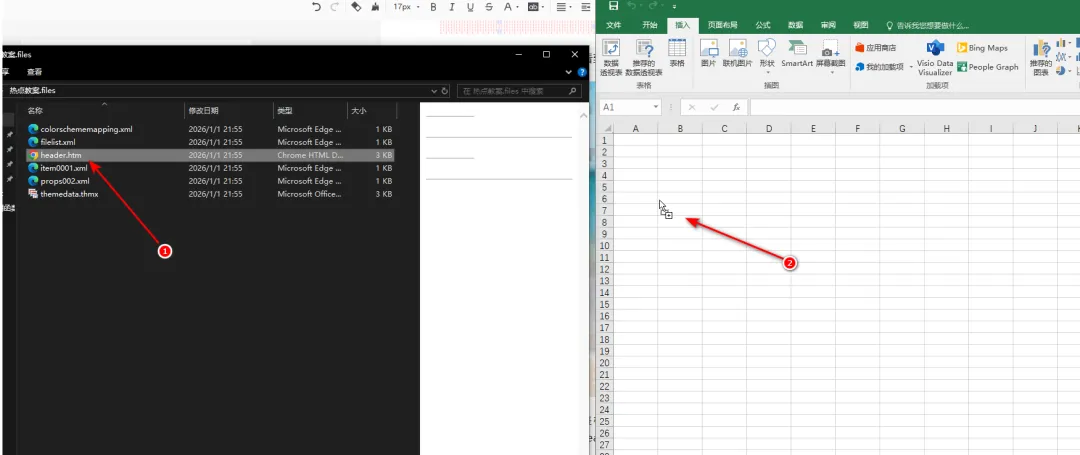Insert a Table (表格) from the ribbon

click(x=677, y=54)
